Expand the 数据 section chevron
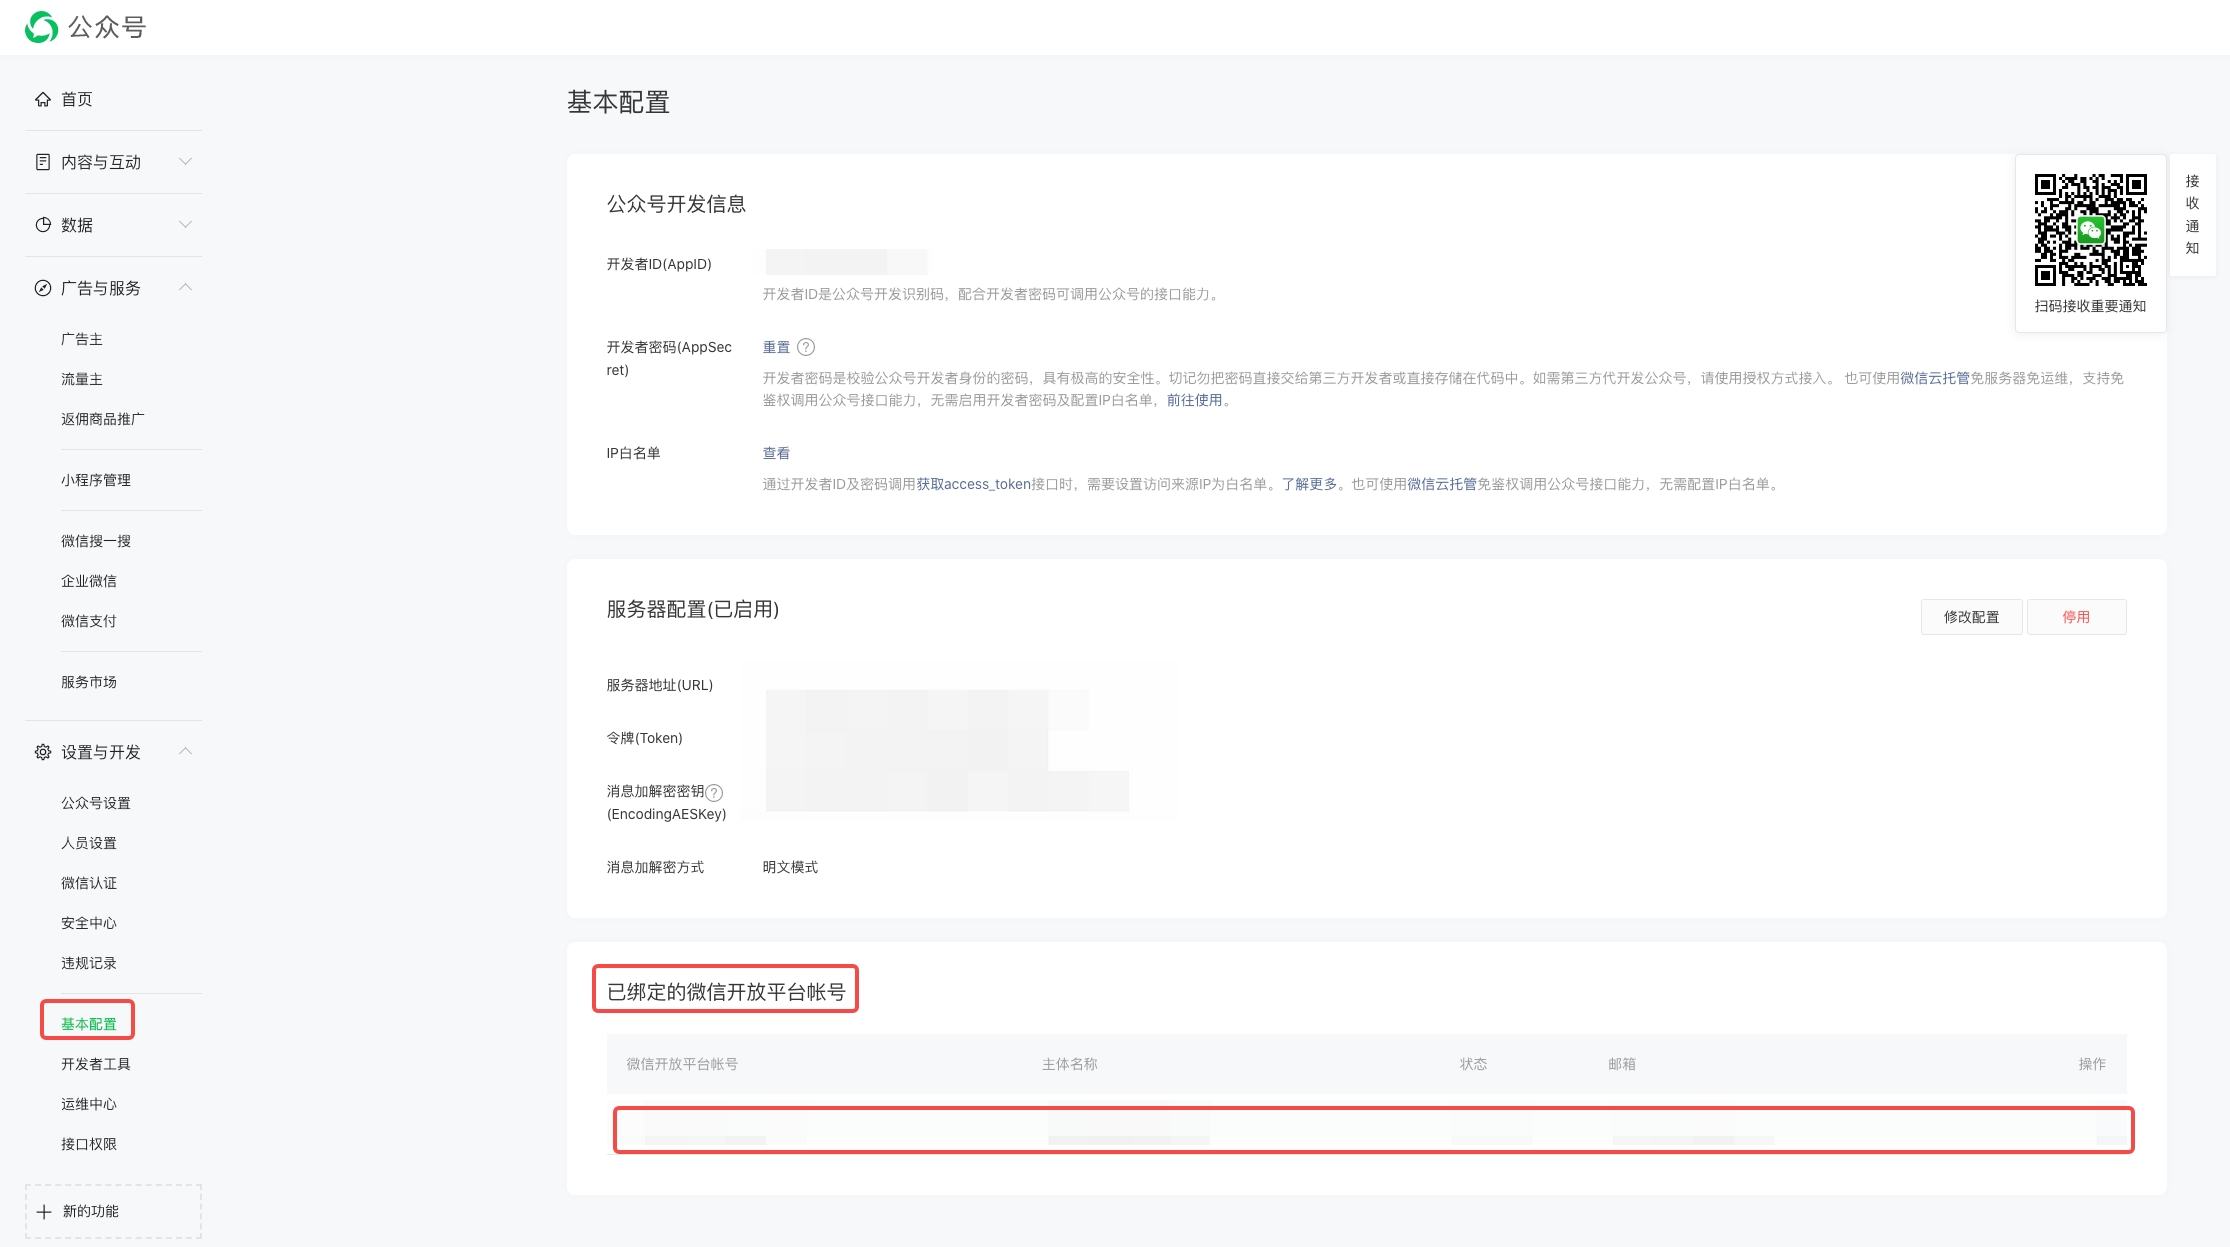Viewport: 2230px width, 1247px height. [185, 224]
